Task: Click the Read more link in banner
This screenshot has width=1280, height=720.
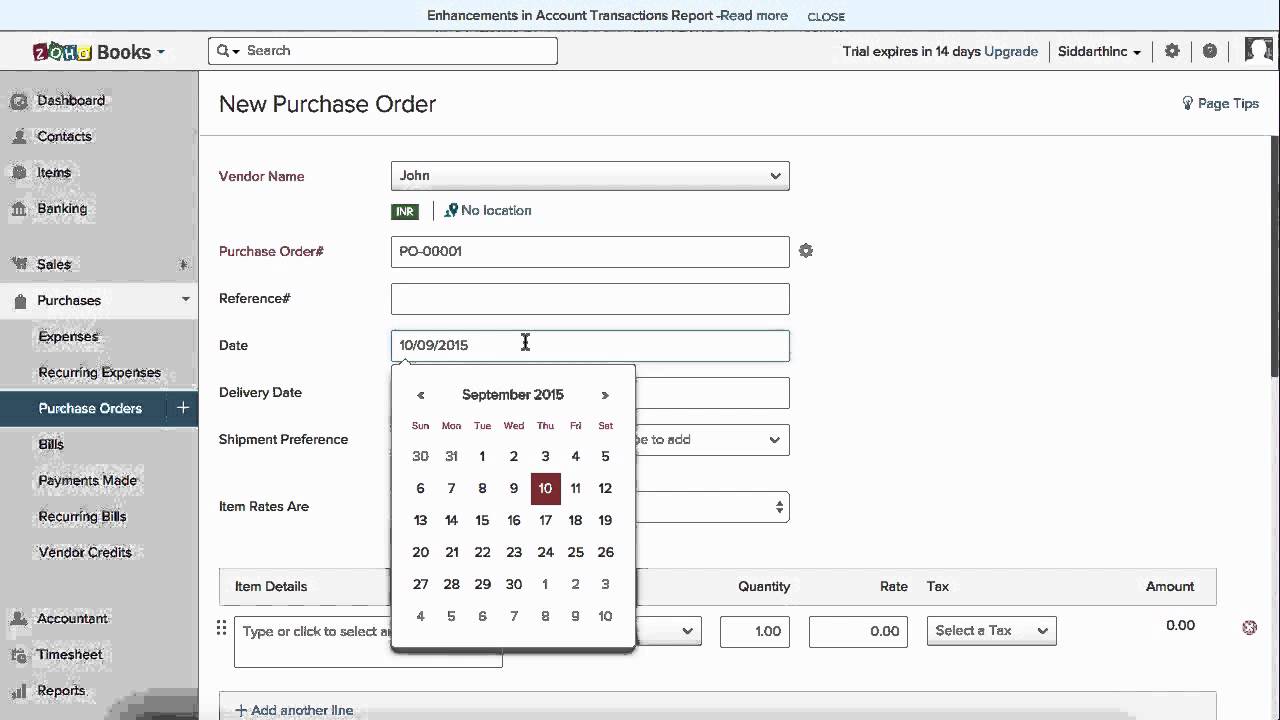Action: pyautogui.click(x=753, y=16)
